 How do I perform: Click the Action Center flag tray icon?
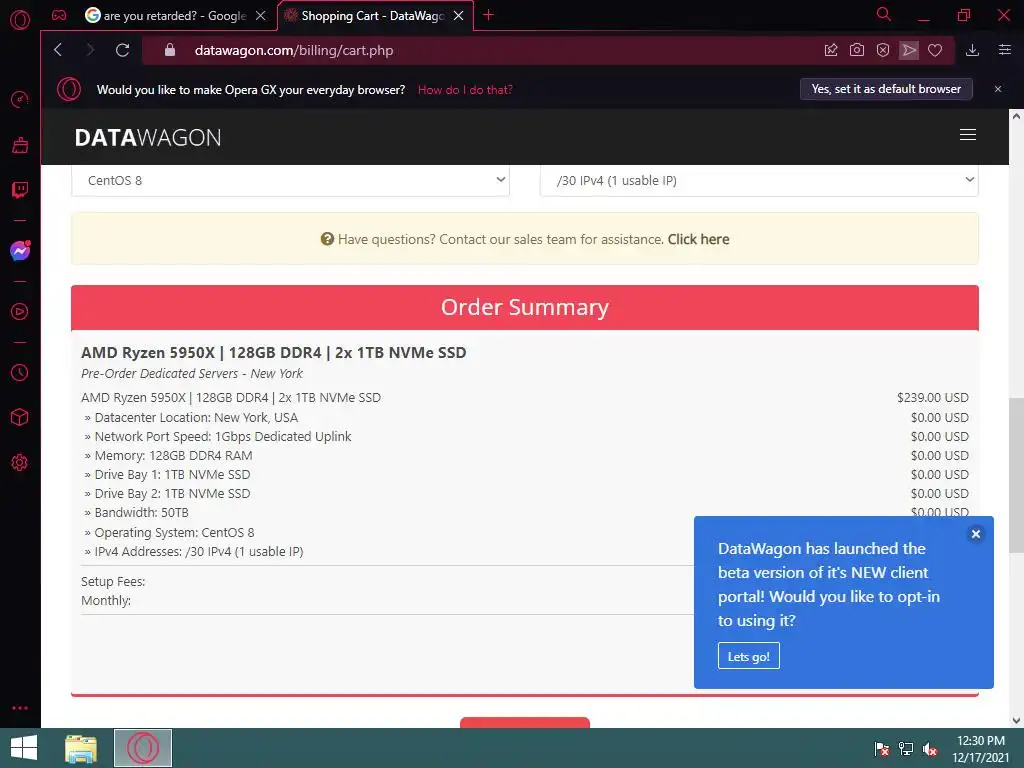click(x=882, y=748)
